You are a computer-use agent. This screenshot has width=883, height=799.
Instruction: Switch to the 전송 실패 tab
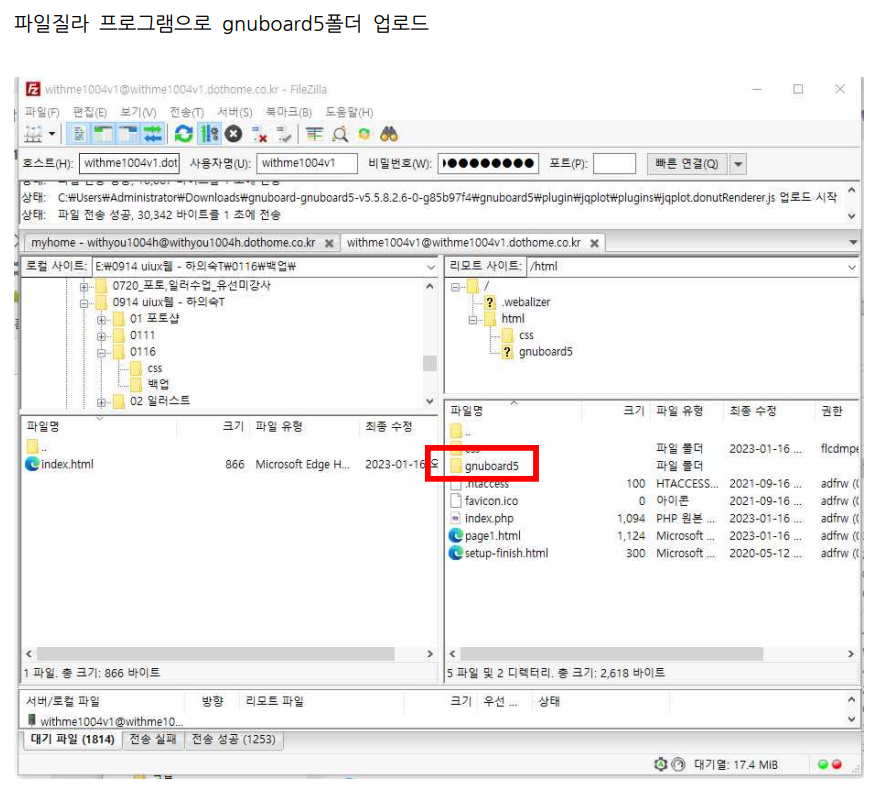(153, 739)
